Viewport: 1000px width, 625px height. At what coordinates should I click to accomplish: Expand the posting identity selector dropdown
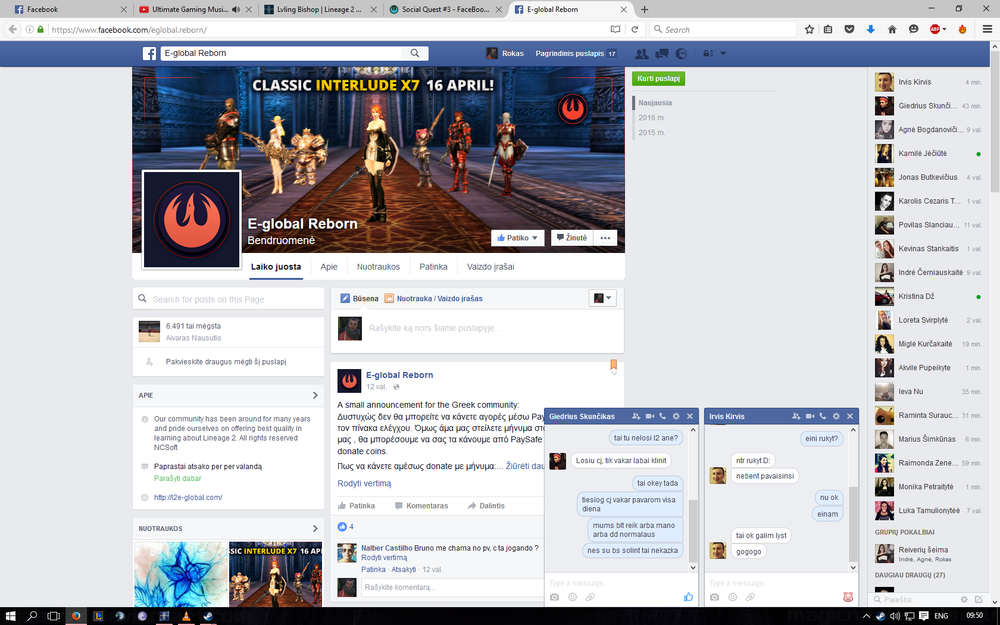click(x=603, y=298)
